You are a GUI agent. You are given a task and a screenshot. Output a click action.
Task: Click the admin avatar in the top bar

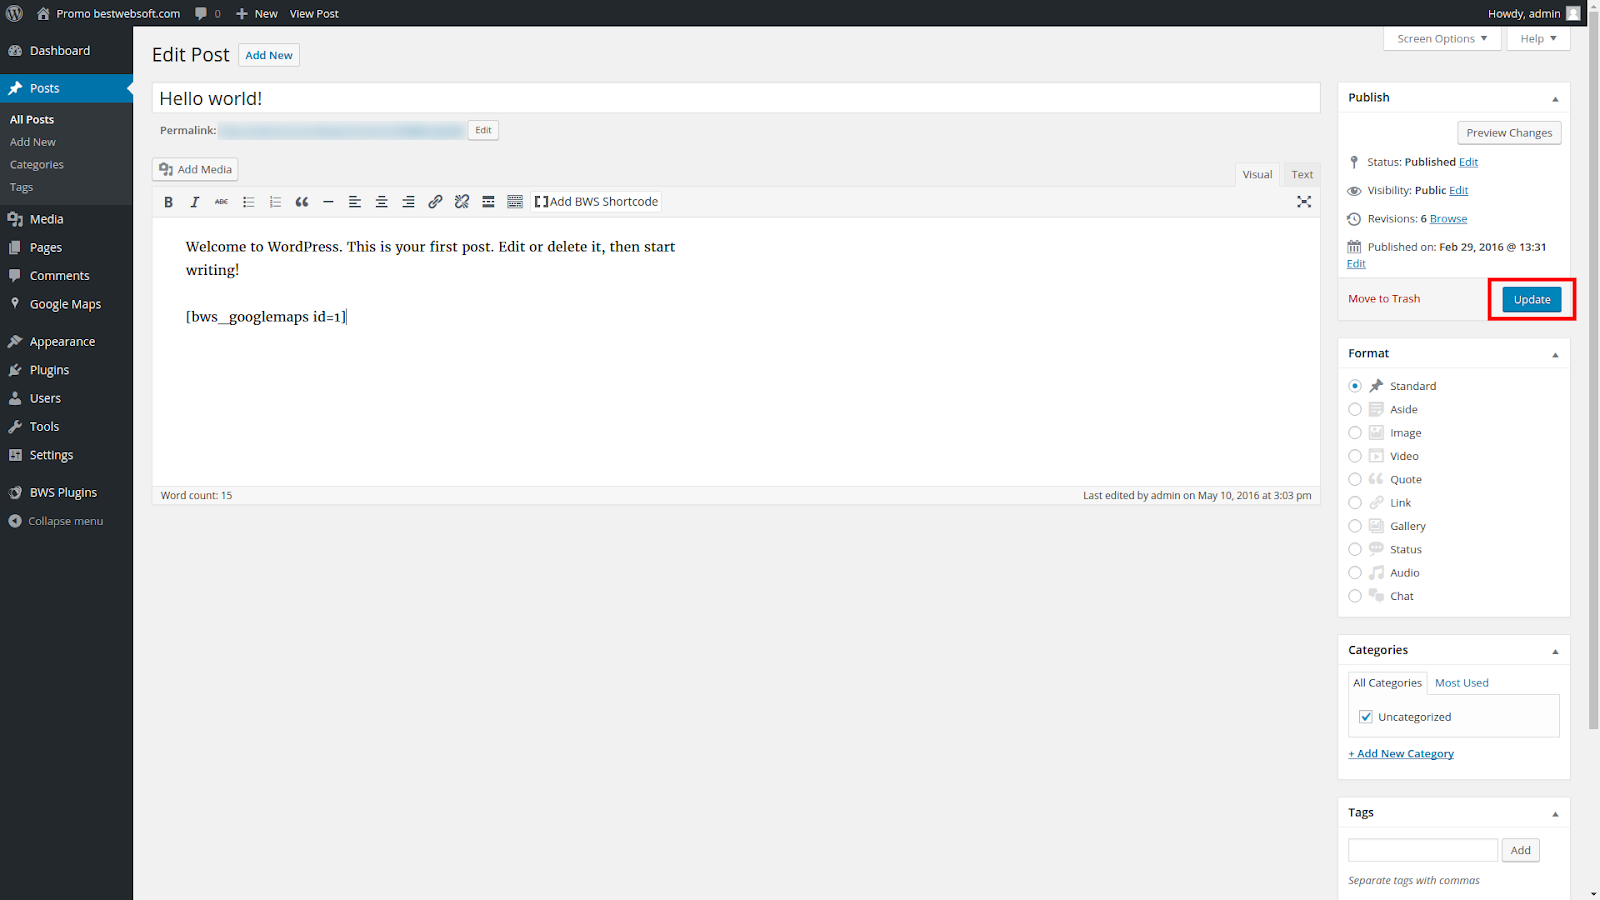pyautogui.click(x=1573, y=13)
